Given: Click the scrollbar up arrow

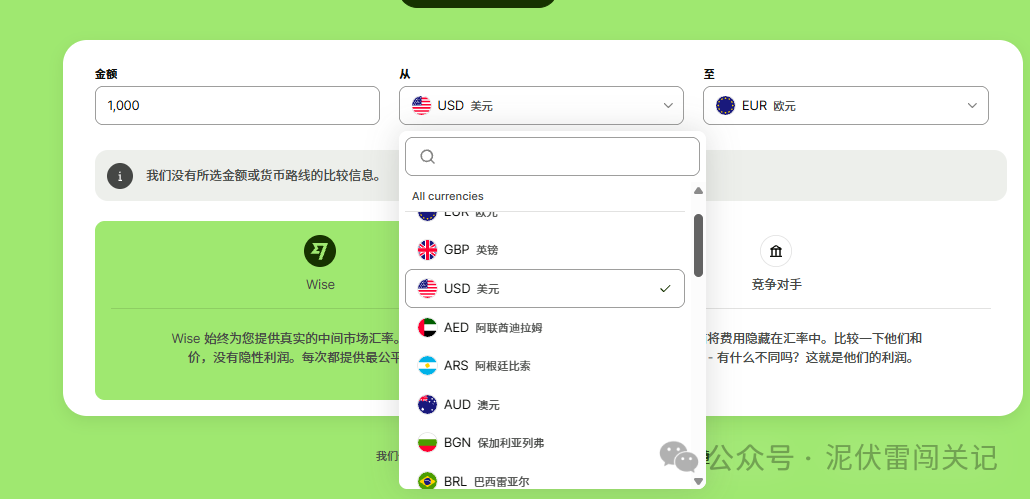Looking at the screenshot, I should pyautogui.click(x=698, y=190).
